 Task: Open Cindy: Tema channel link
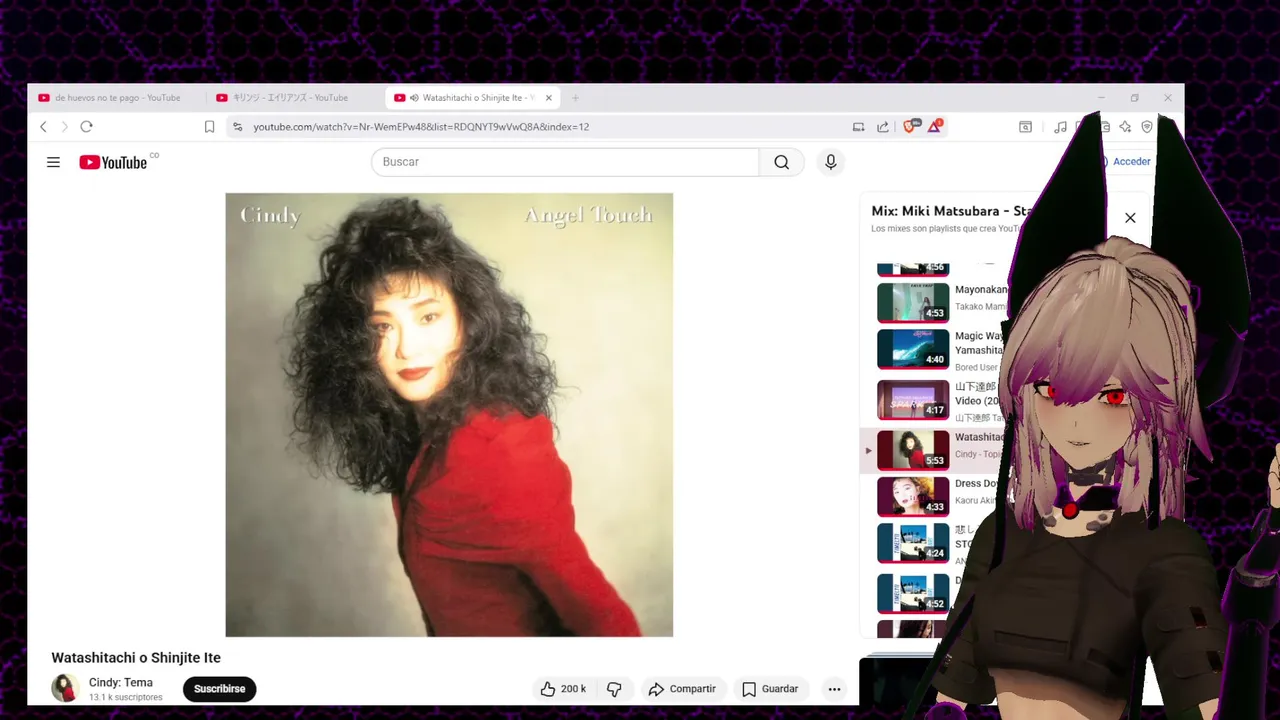click(x=120, y=682)
